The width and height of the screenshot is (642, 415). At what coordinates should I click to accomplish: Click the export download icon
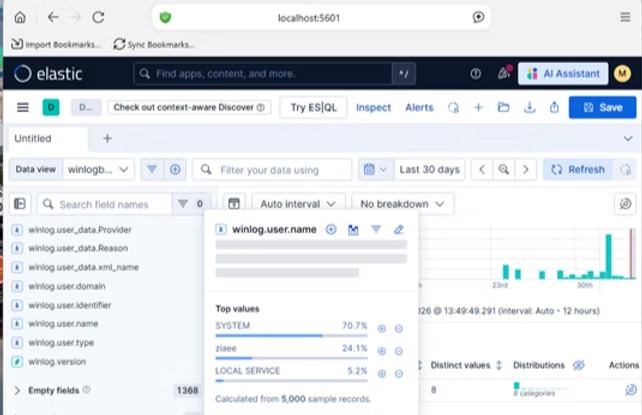point(529,108)
